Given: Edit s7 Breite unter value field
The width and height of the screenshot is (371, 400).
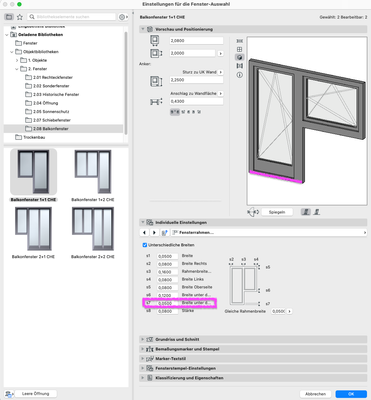Looking at the screenshot, I should pyautogui.click(x=167, y=303).
